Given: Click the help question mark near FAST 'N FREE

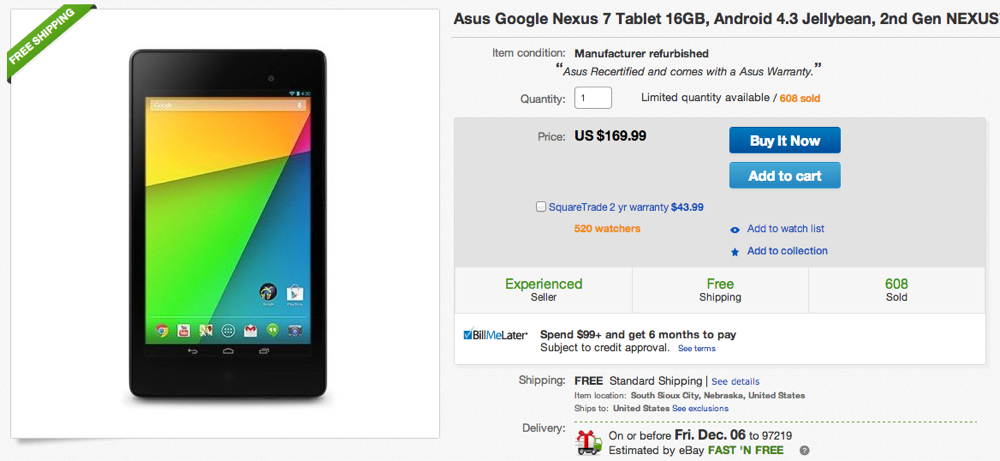Looking at the screenshot, I should [804, 450].
